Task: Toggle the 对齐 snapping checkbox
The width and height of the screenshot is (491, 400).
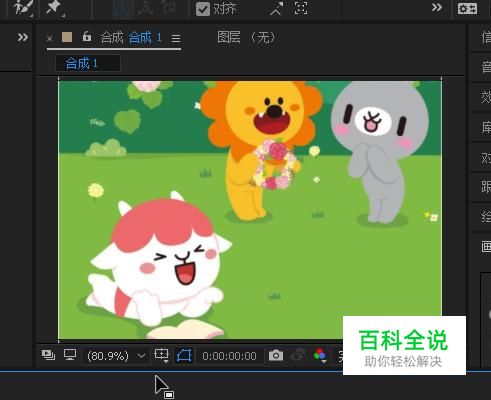Action: tap(202, 9)
